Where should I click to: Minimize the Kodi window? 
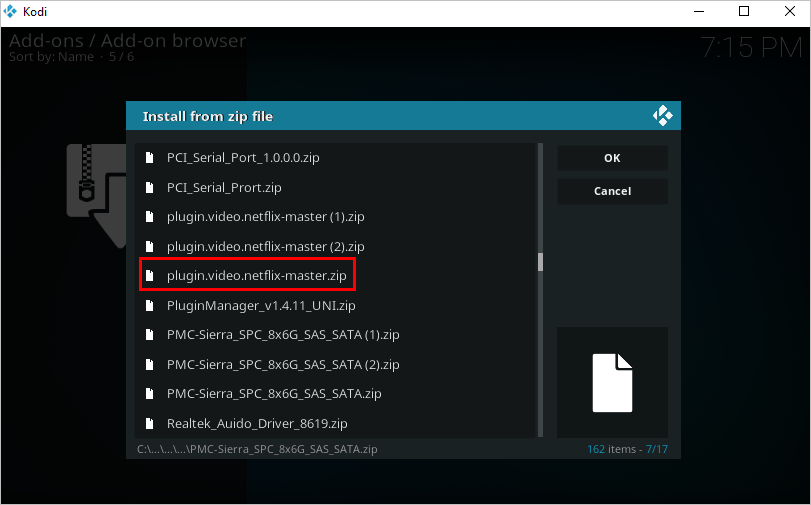pos(699,11)
